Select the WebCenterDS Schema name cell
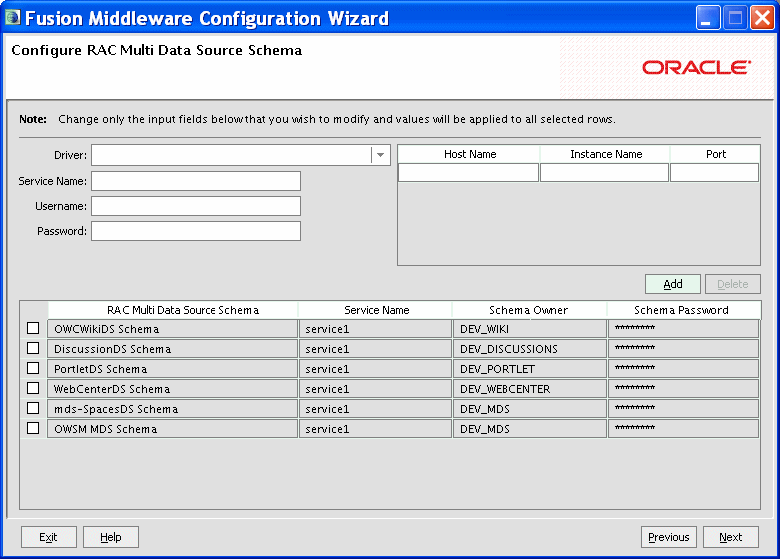This screenshot has width=780, height=559. (172, 388)
